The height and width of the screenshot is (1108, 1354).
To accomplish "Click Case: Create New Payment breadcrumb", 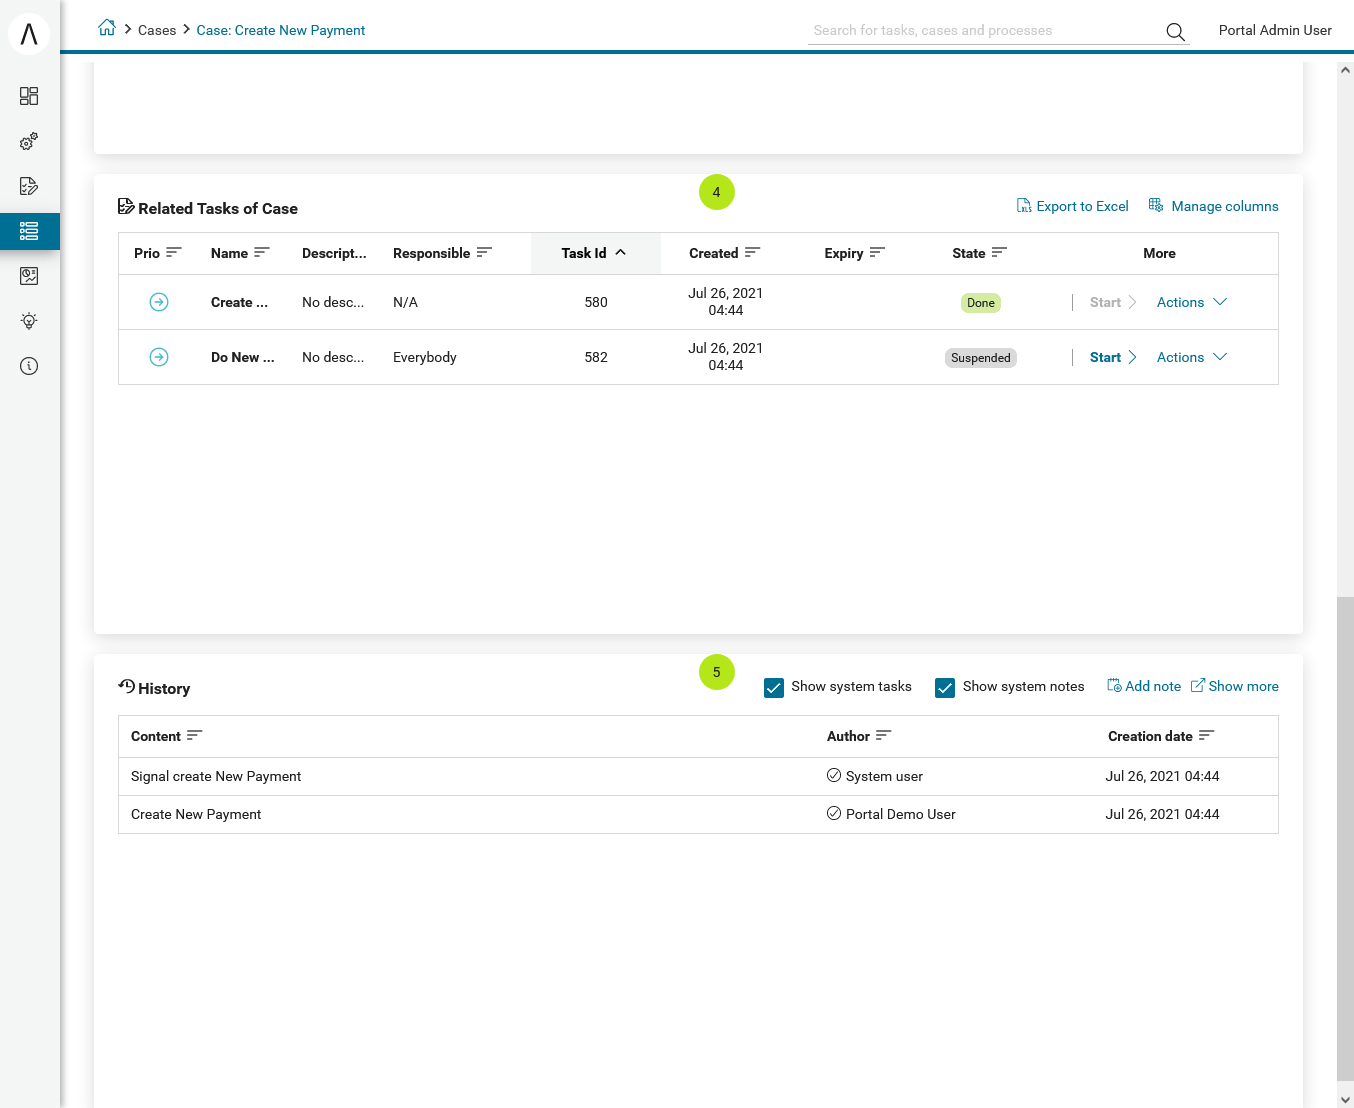I will 281,30.
